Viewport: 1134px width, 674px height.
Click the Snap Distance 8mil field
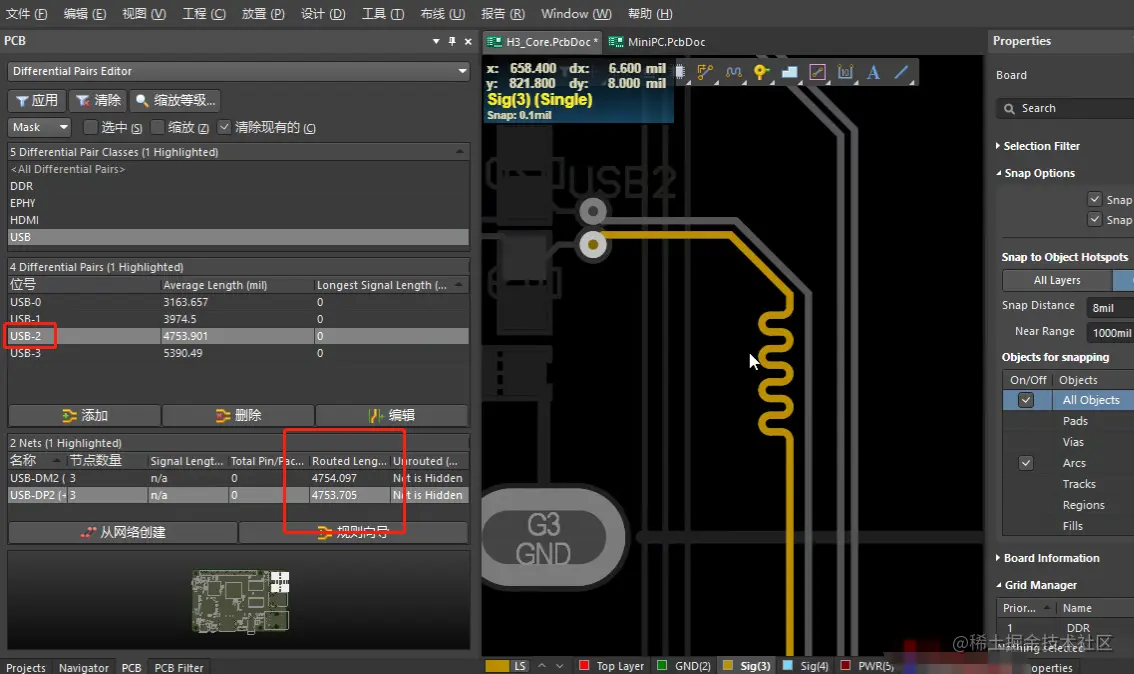tap(1110, 307)
